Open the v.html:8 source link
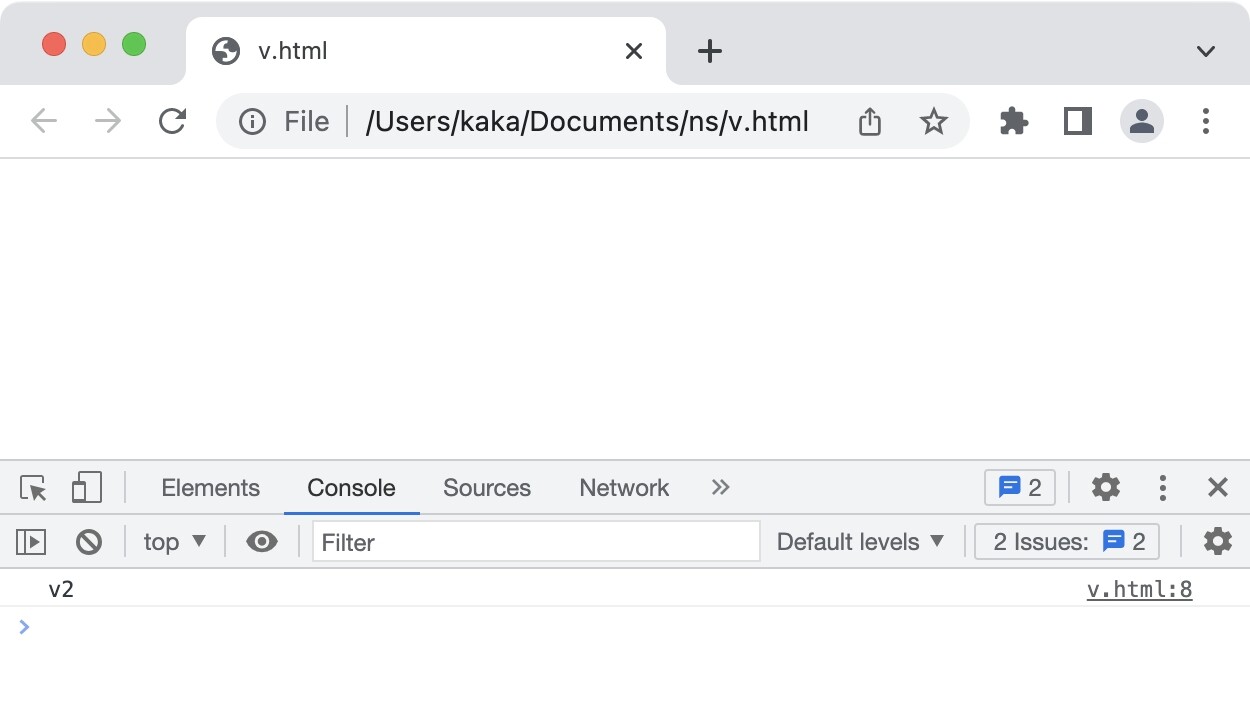Viewport: 1250px width, 703px height. [1139, 590]
